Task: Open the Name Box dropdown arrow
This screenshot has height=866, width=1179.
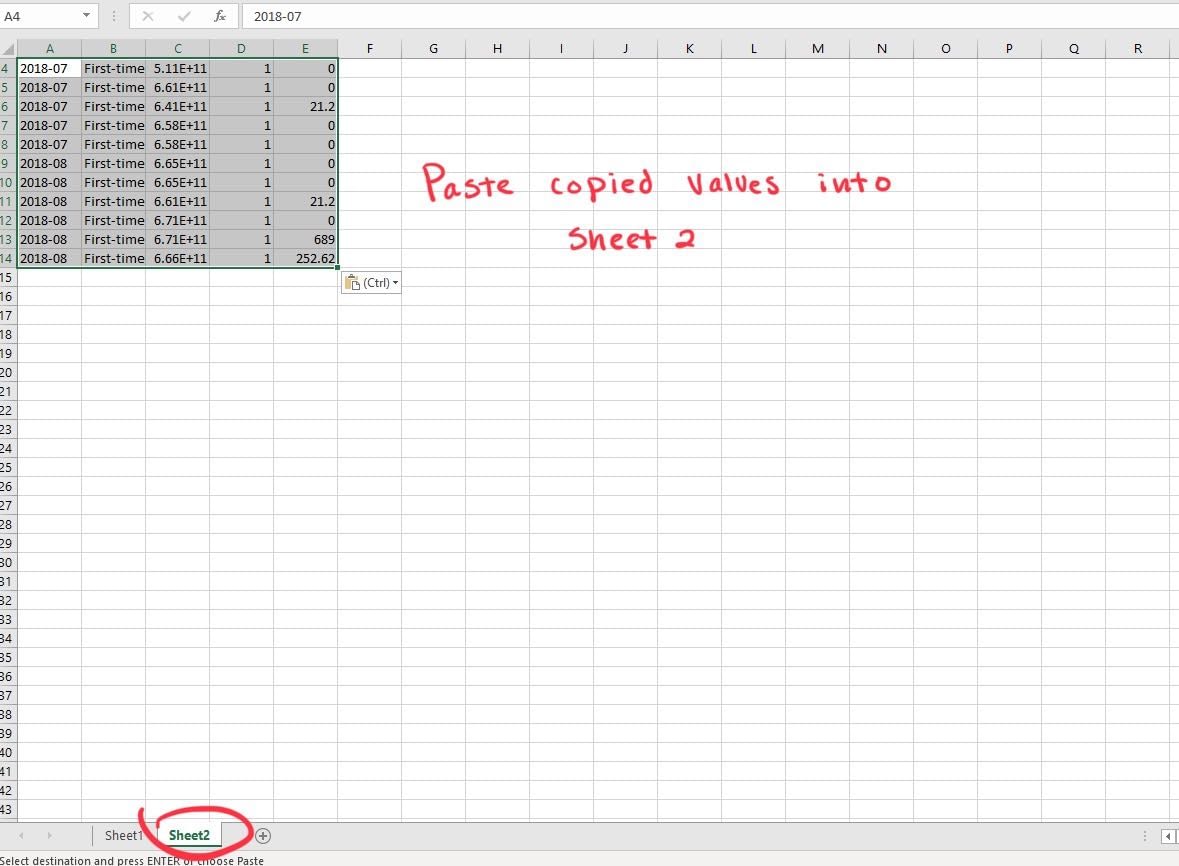Action: click(86, 16)
